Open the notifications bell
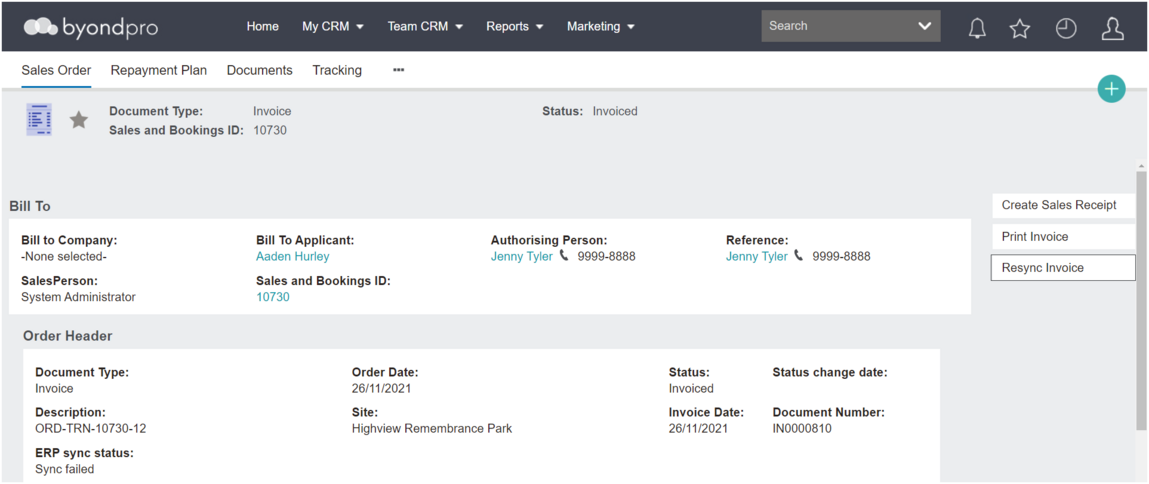 pos(977,28)
